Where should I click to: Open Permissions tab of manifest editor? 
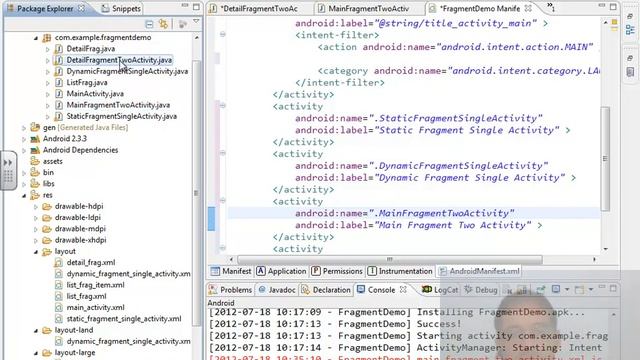point(337,271)
